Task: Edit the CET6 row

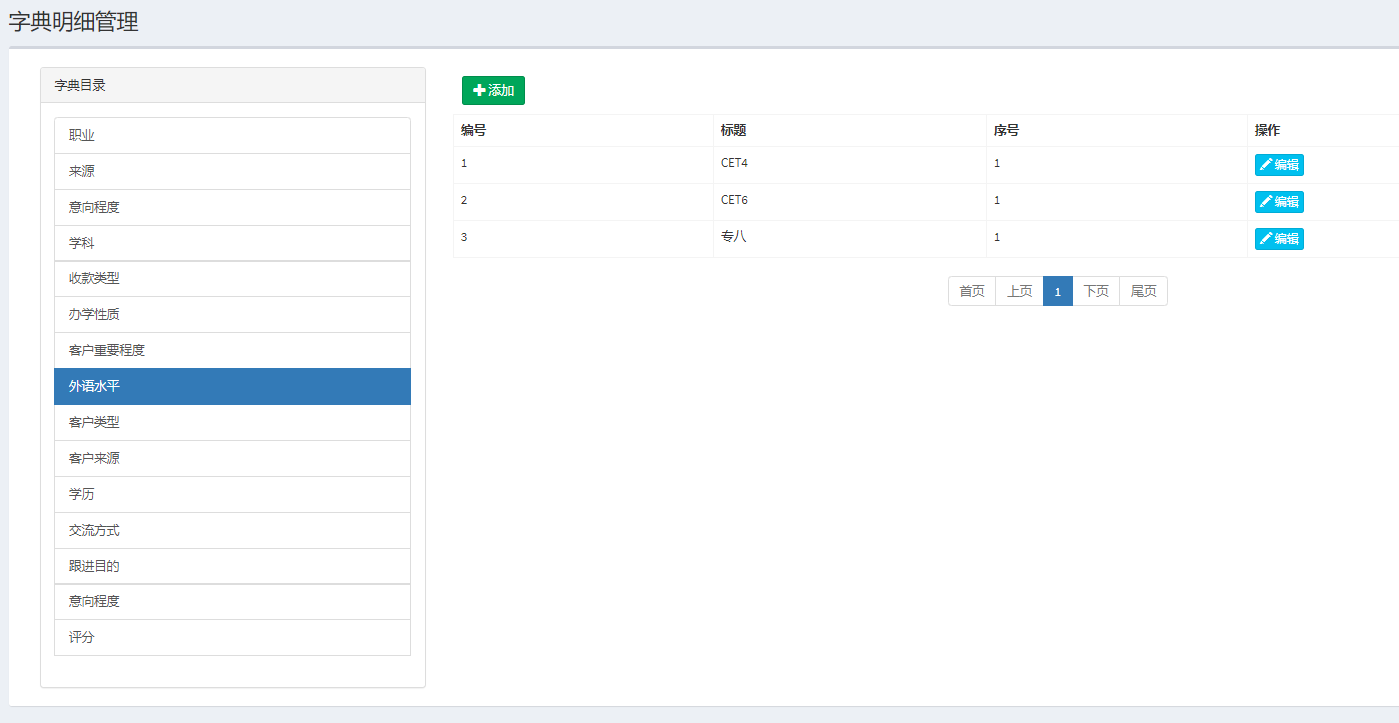Action: (1279, 202)
